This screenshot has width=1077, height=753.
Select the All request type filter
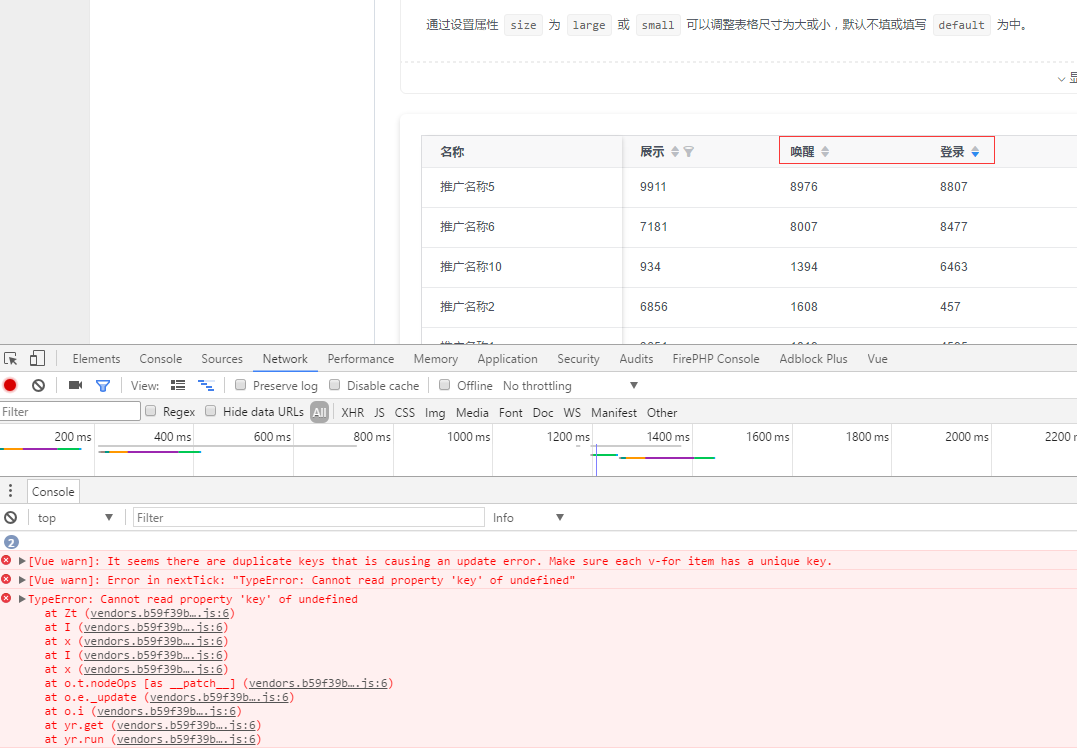319,412
